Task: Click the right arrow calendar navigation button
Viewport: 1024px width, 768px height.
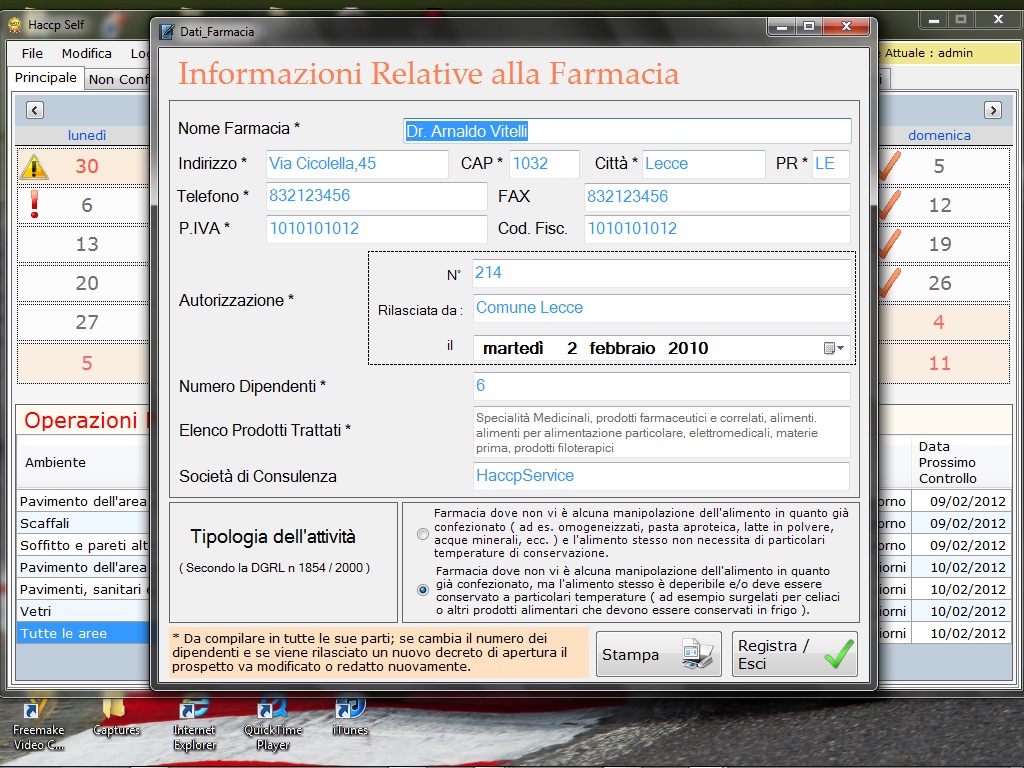Action: coord(992,110)
